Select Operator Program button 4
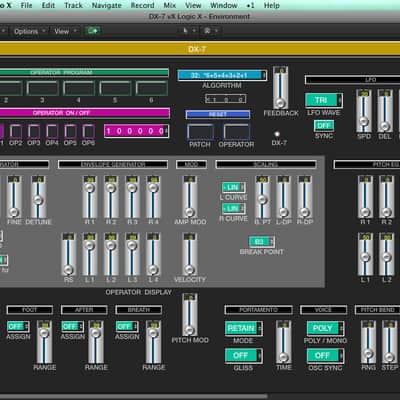This screenshot has height=400, width=400. [79, 88]
